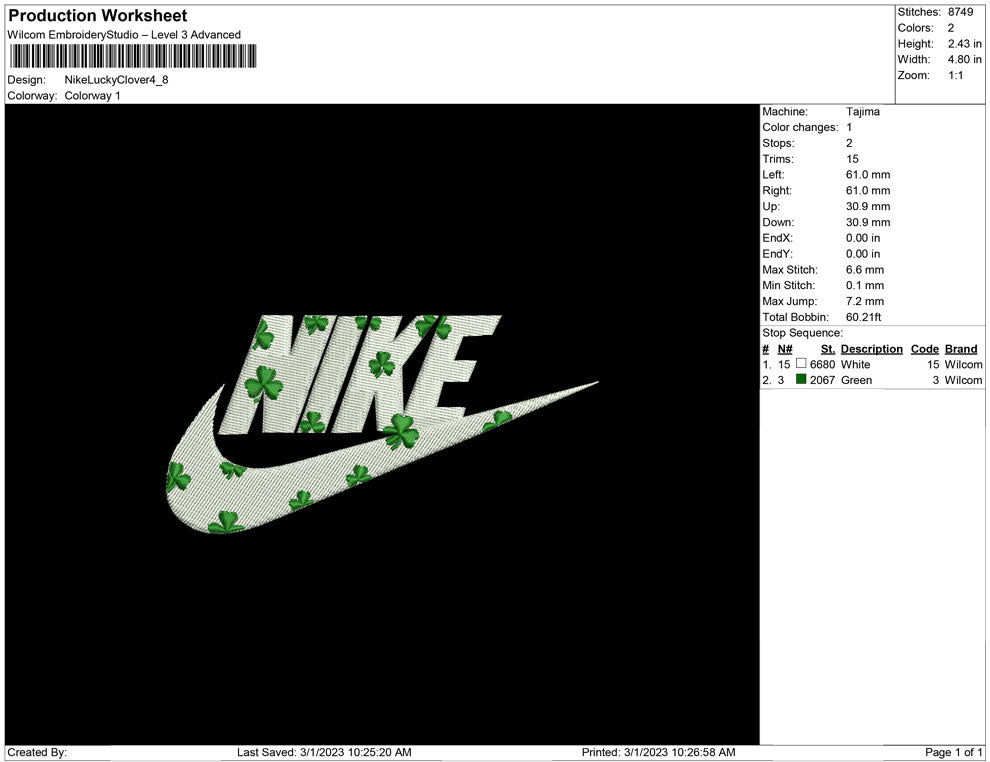Click the Production Worksheet title

click(98, 16)
